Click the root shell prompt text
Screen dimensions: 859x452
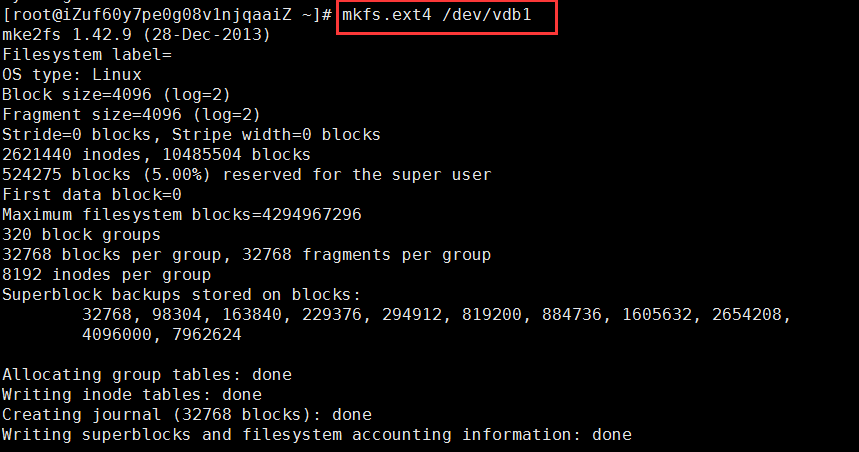(167, 15)
